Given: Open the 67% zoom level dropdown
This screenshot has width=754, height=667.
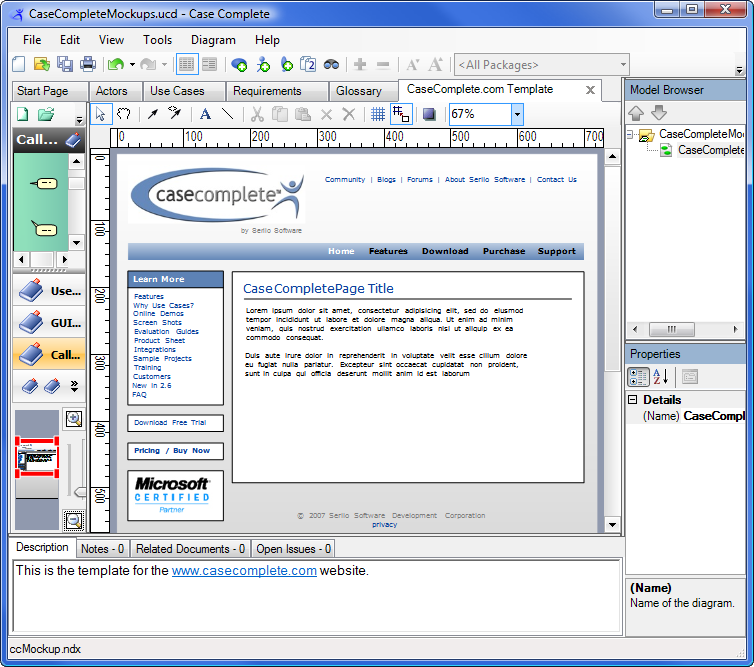Looking at the screenshot, I should (x=517, y=114).
